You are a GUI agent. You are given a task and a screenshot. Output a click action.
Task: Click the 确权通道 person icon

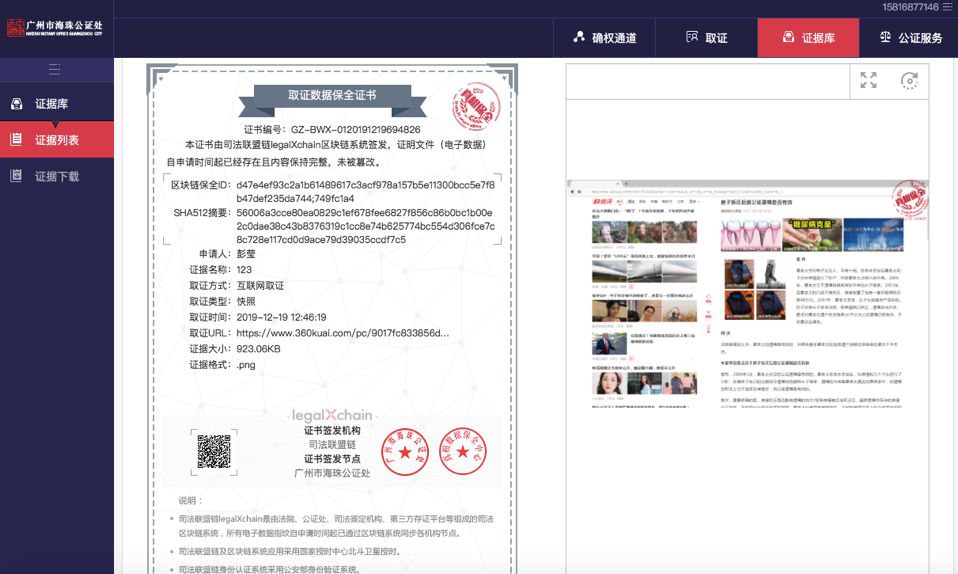(x=579, y=37)
